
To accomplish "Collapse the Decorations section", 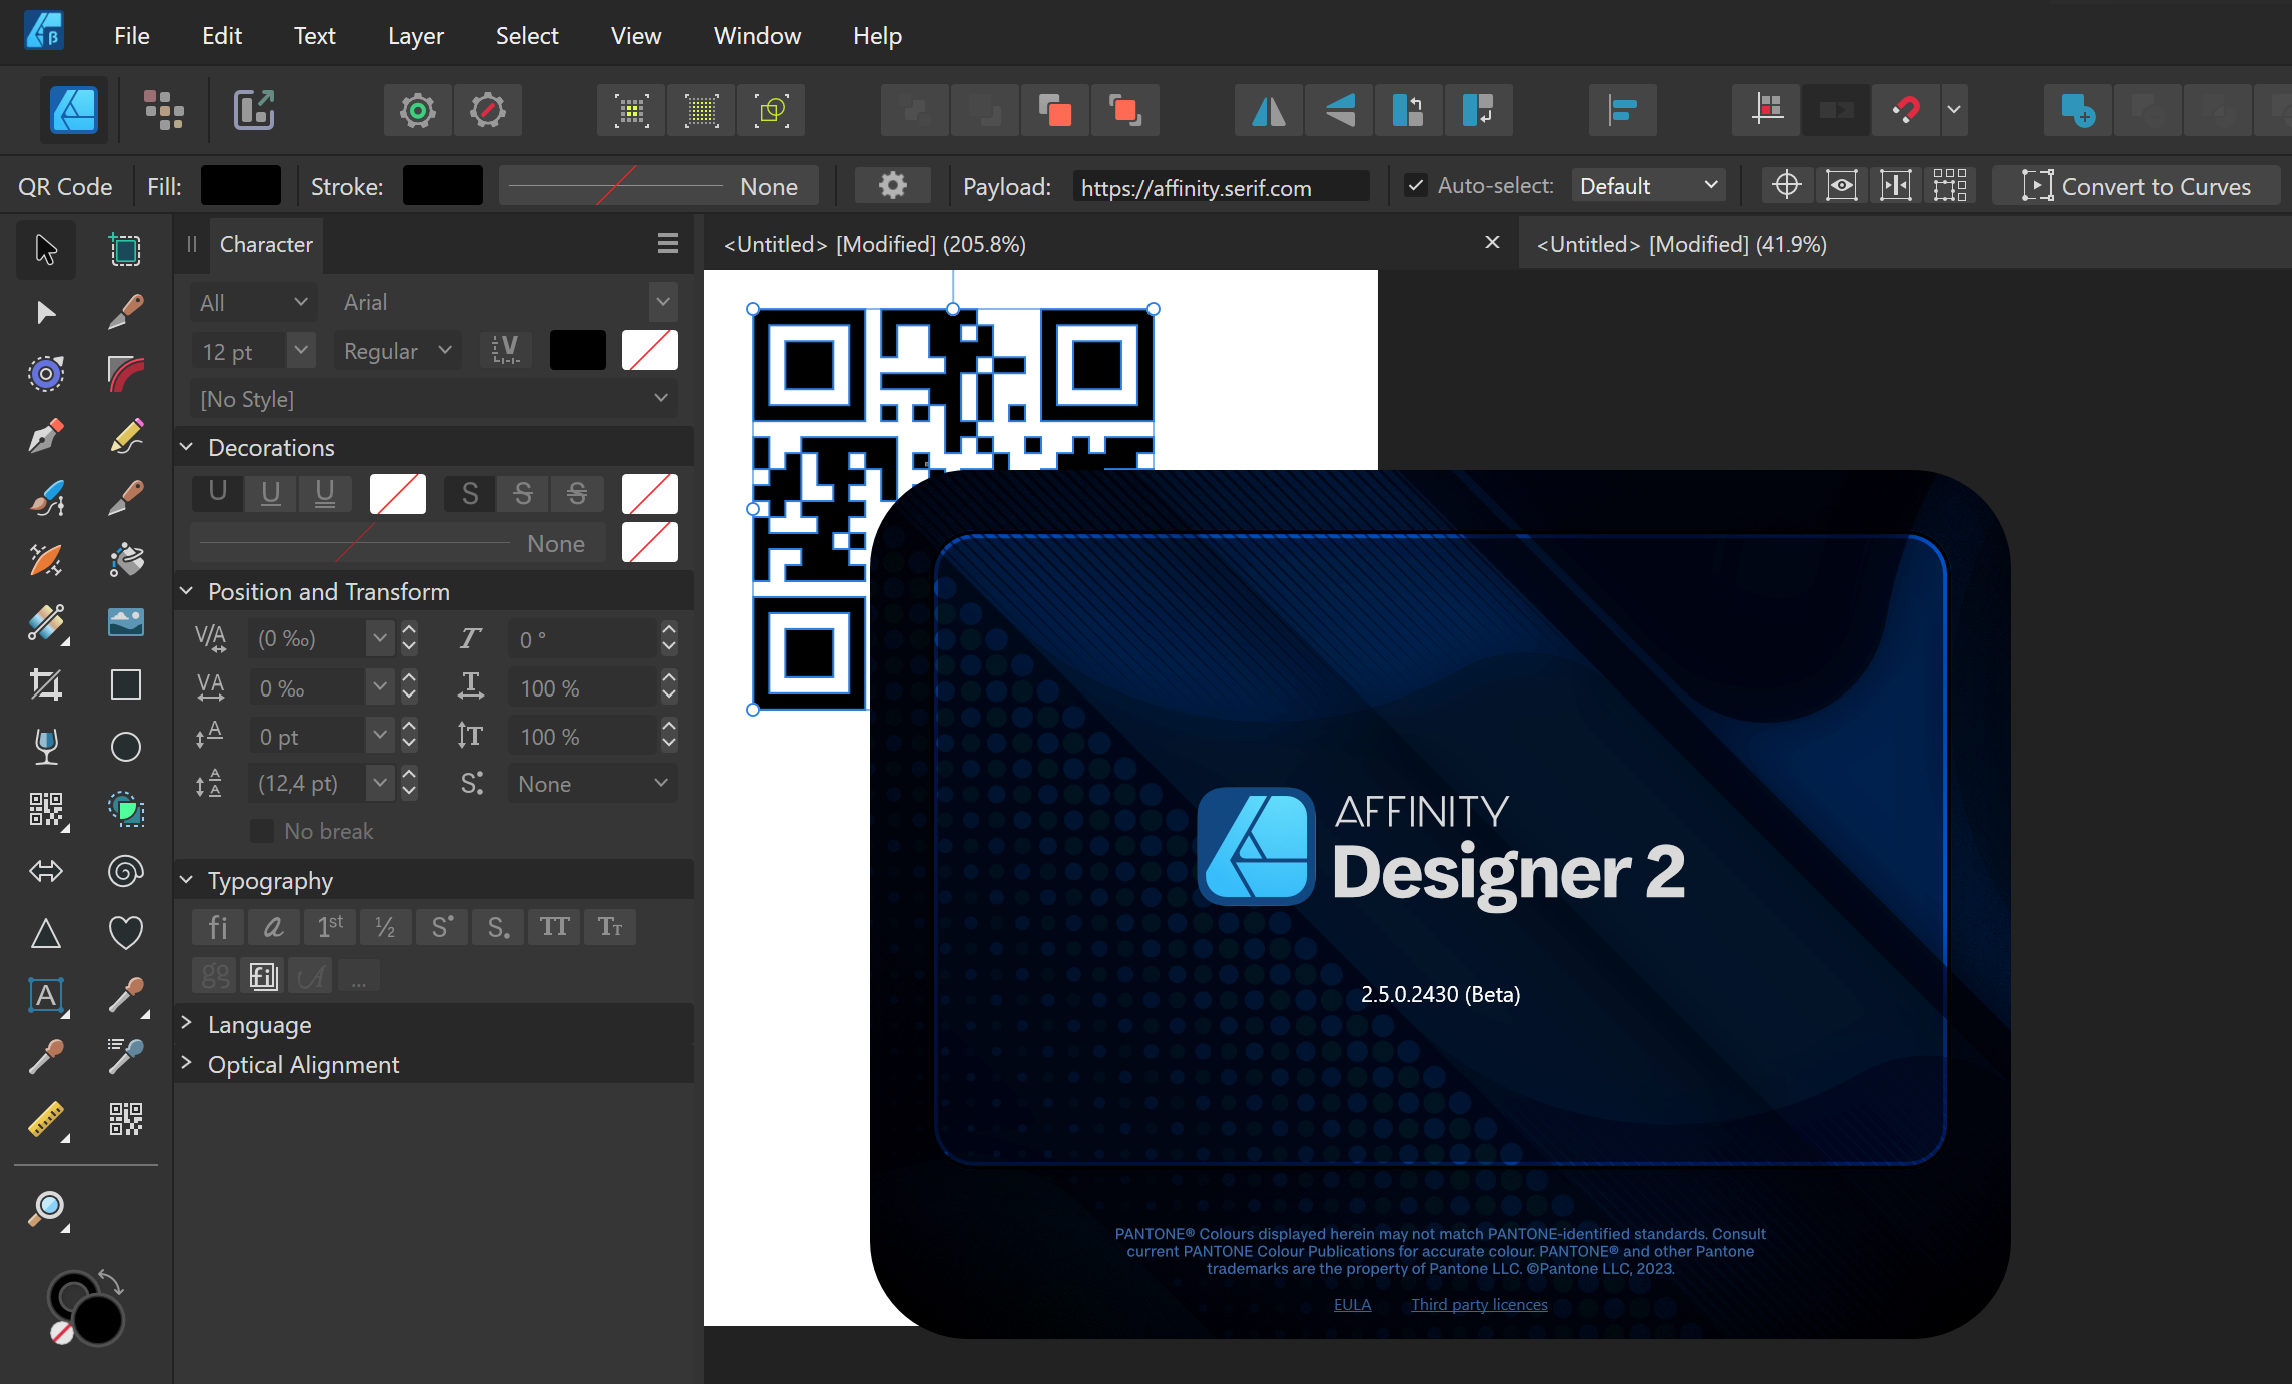I will coord(186,447).
